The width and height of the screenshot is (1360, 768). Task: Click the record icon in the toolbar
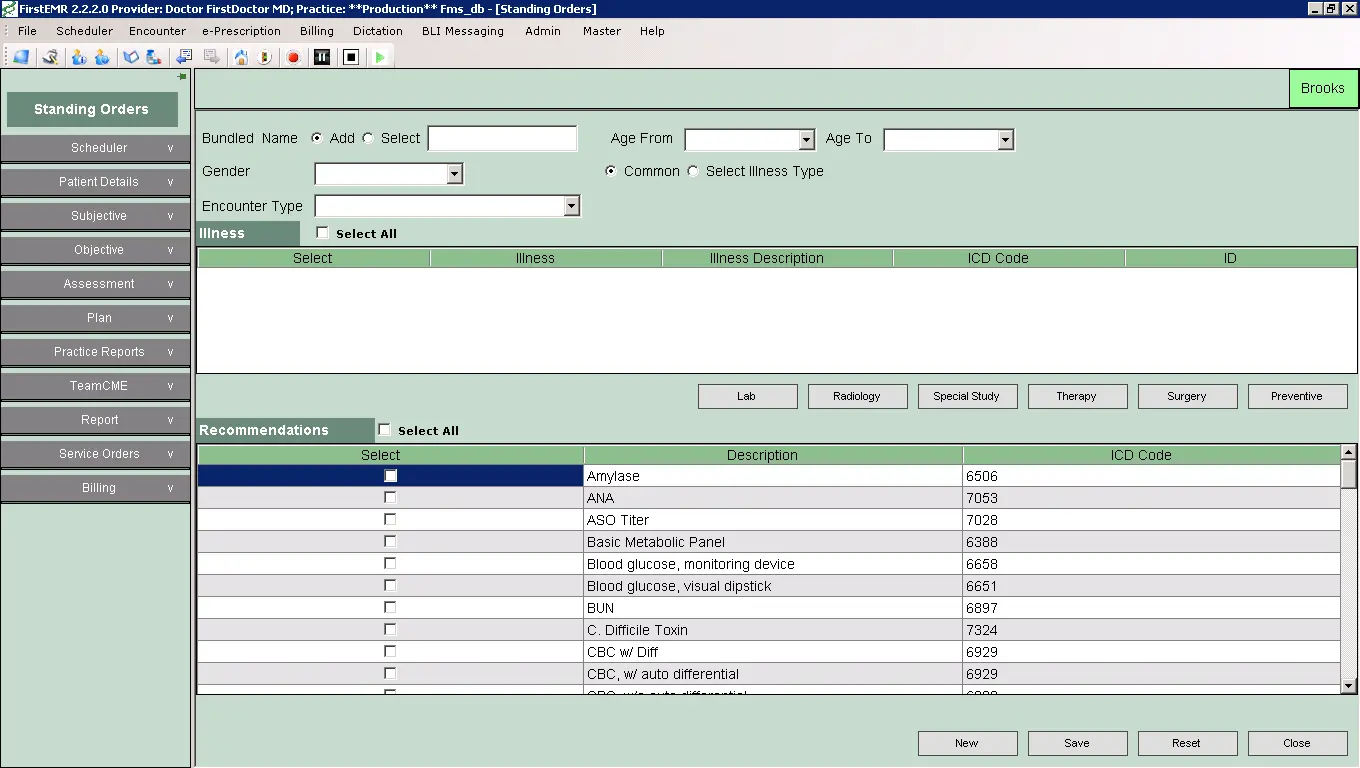(x=293, y=57)
